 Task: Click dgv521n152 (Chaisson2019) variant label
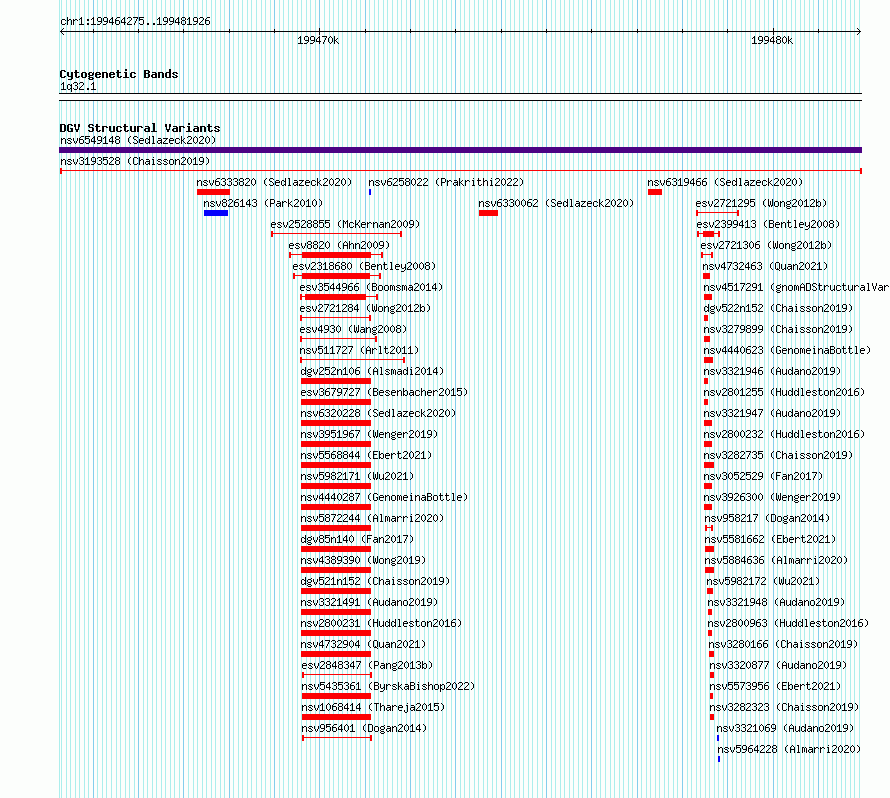375,581
